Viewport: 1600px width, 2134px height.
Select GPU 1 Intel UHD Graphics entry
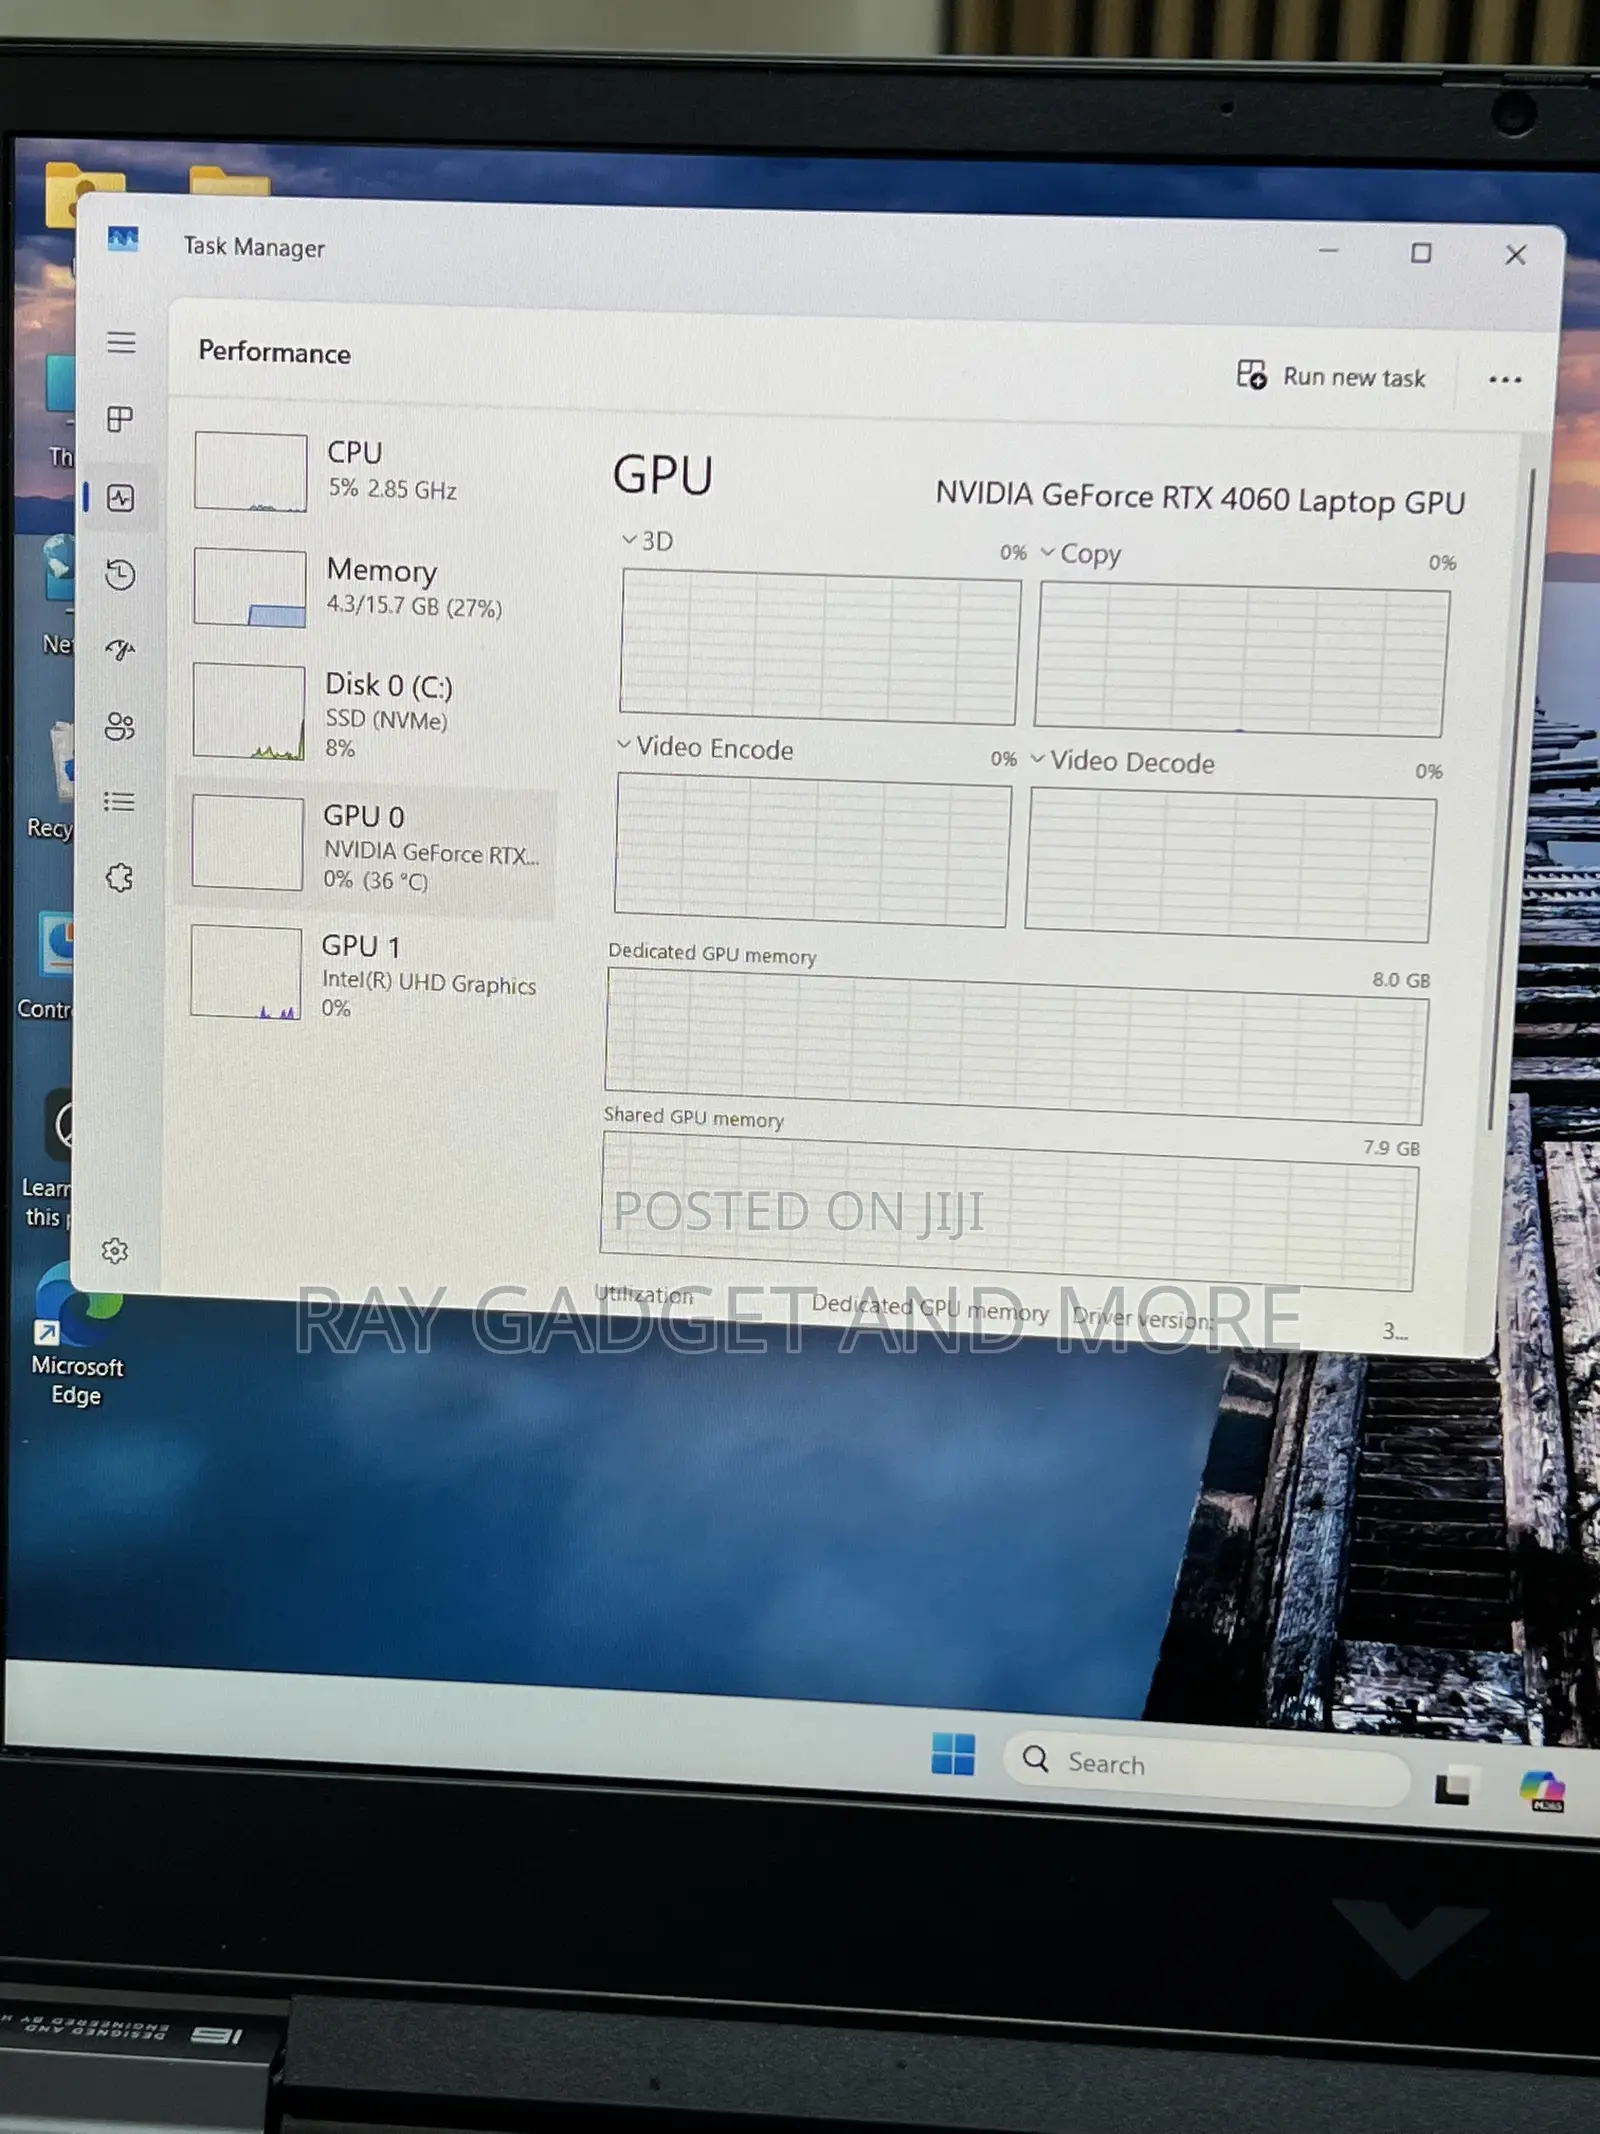coord(365,973)
